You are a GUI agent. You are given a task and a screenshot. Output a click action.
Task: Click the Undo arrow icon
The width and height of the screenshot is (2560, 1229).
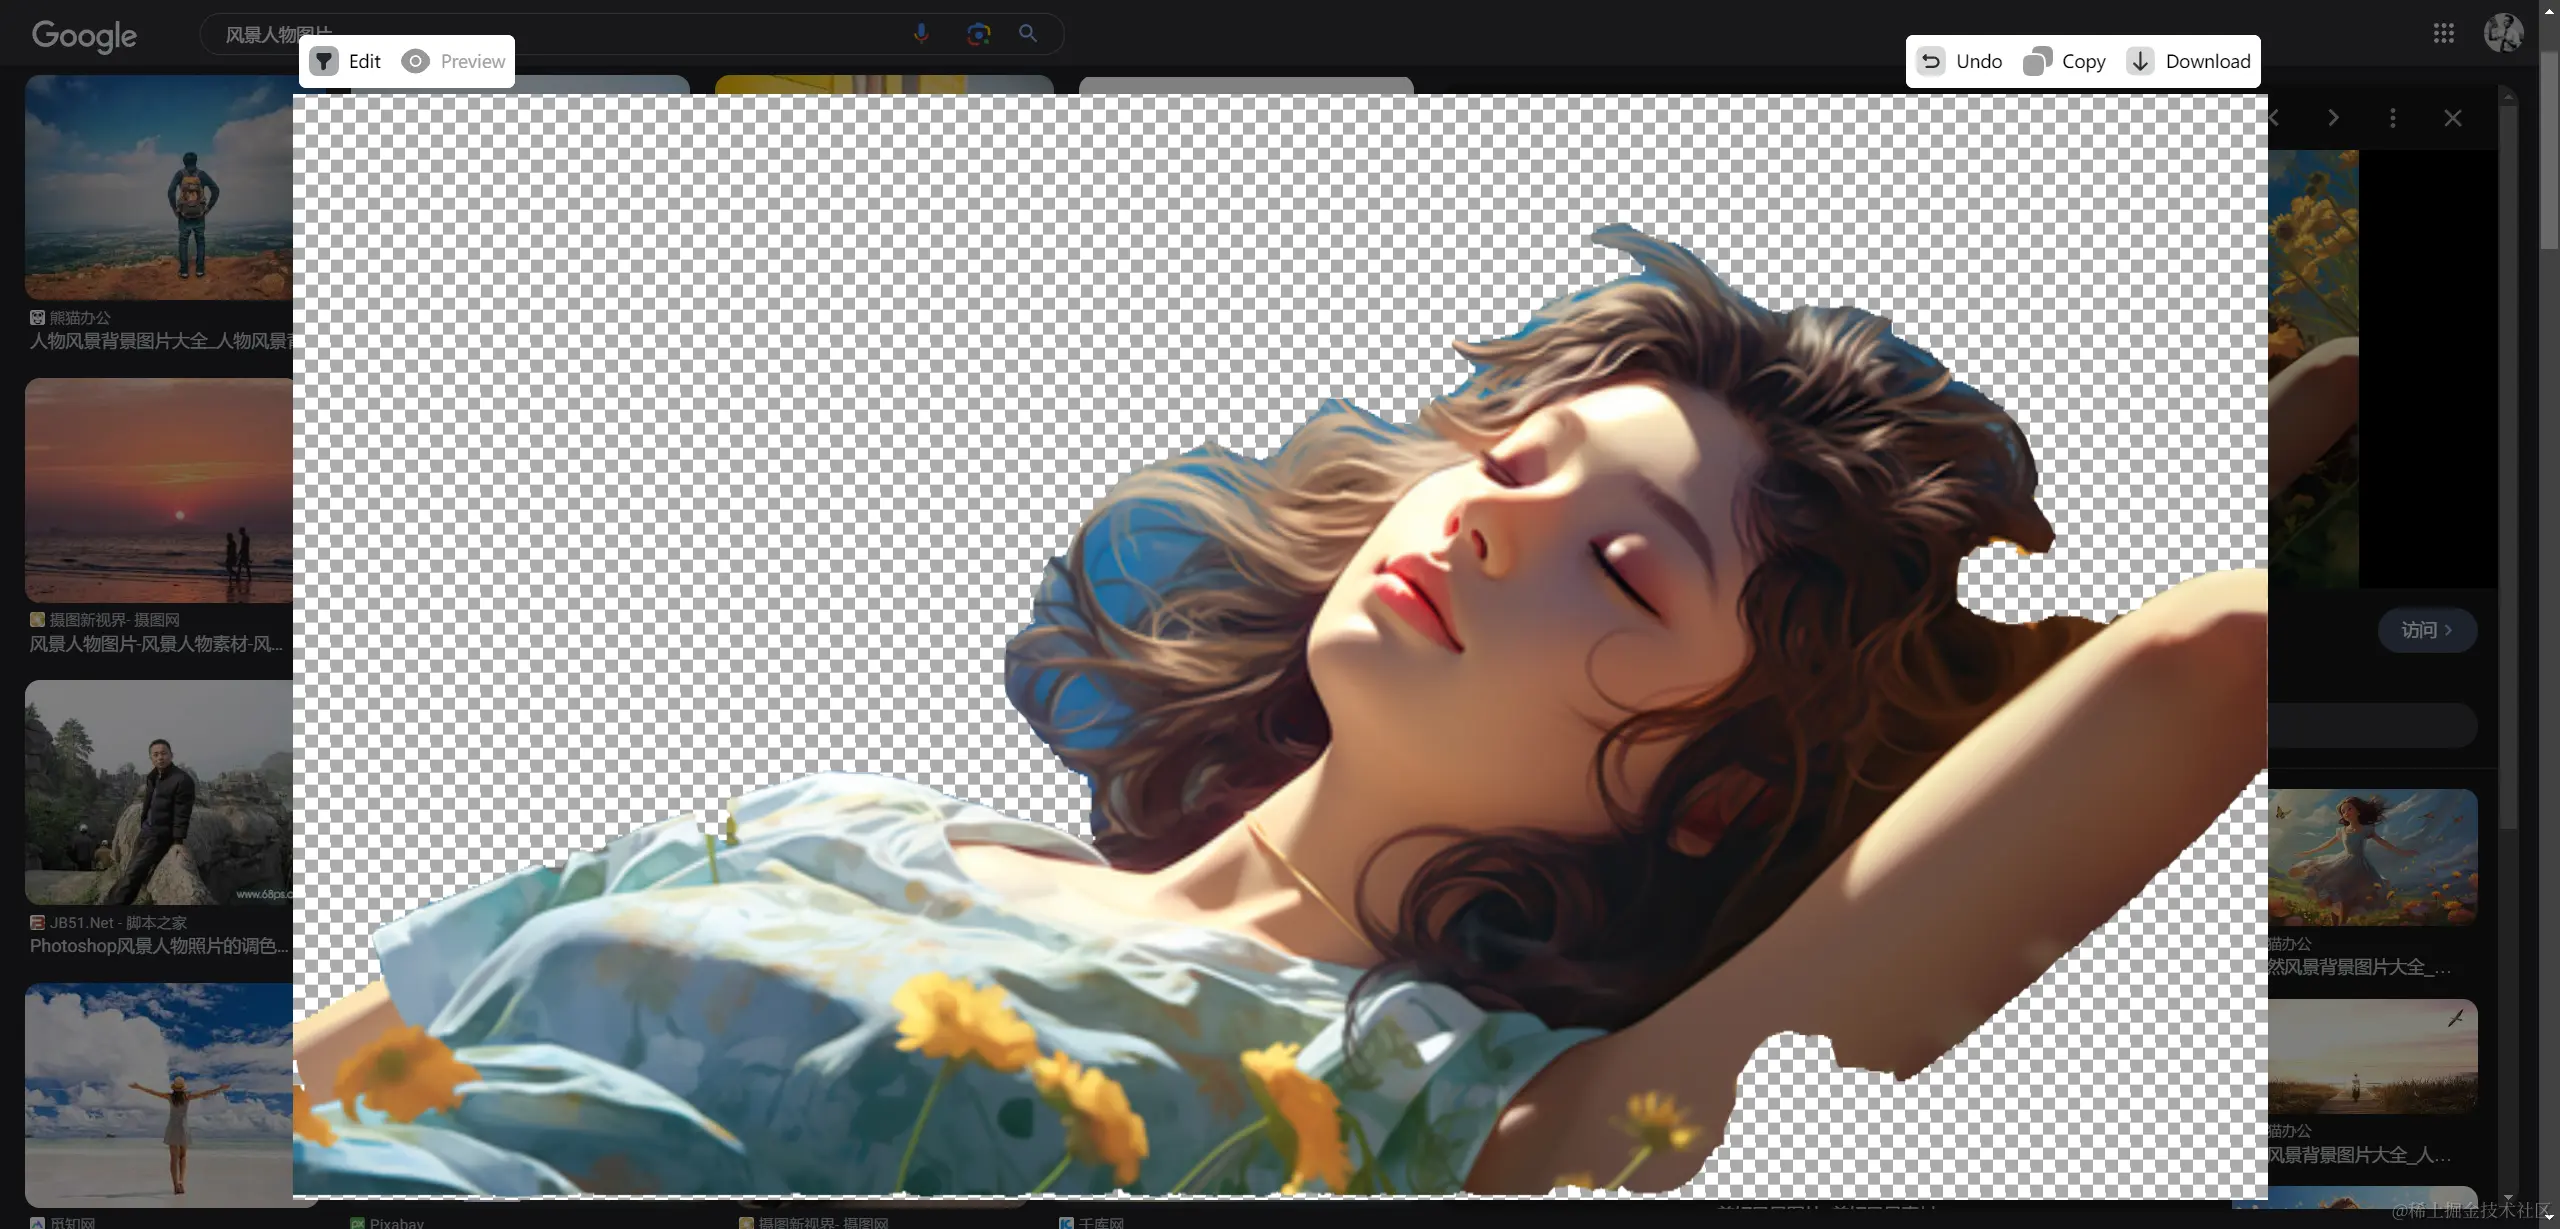coord(1931,61)
